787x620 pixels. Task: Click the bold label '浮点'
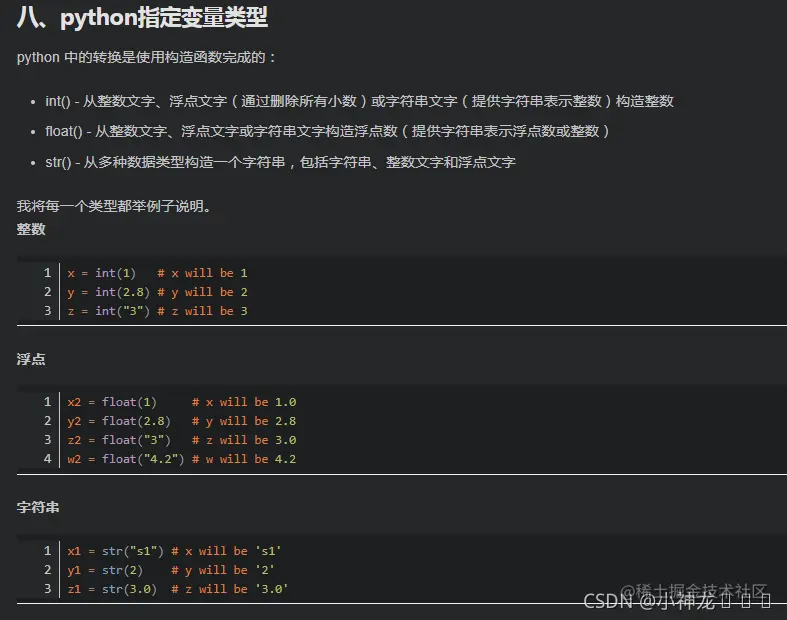pos(31,359)
